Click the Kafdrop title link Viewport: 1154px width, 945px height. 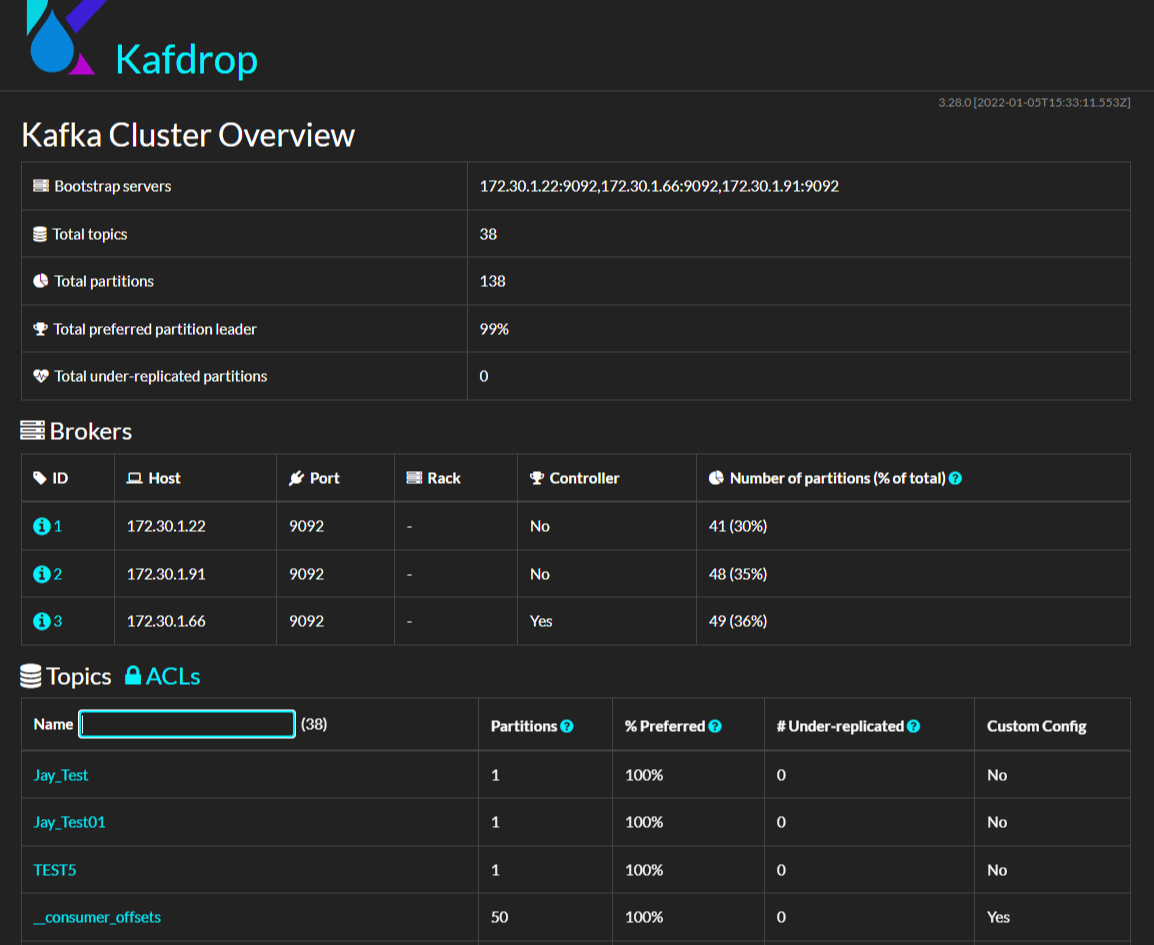pos(186,59)
